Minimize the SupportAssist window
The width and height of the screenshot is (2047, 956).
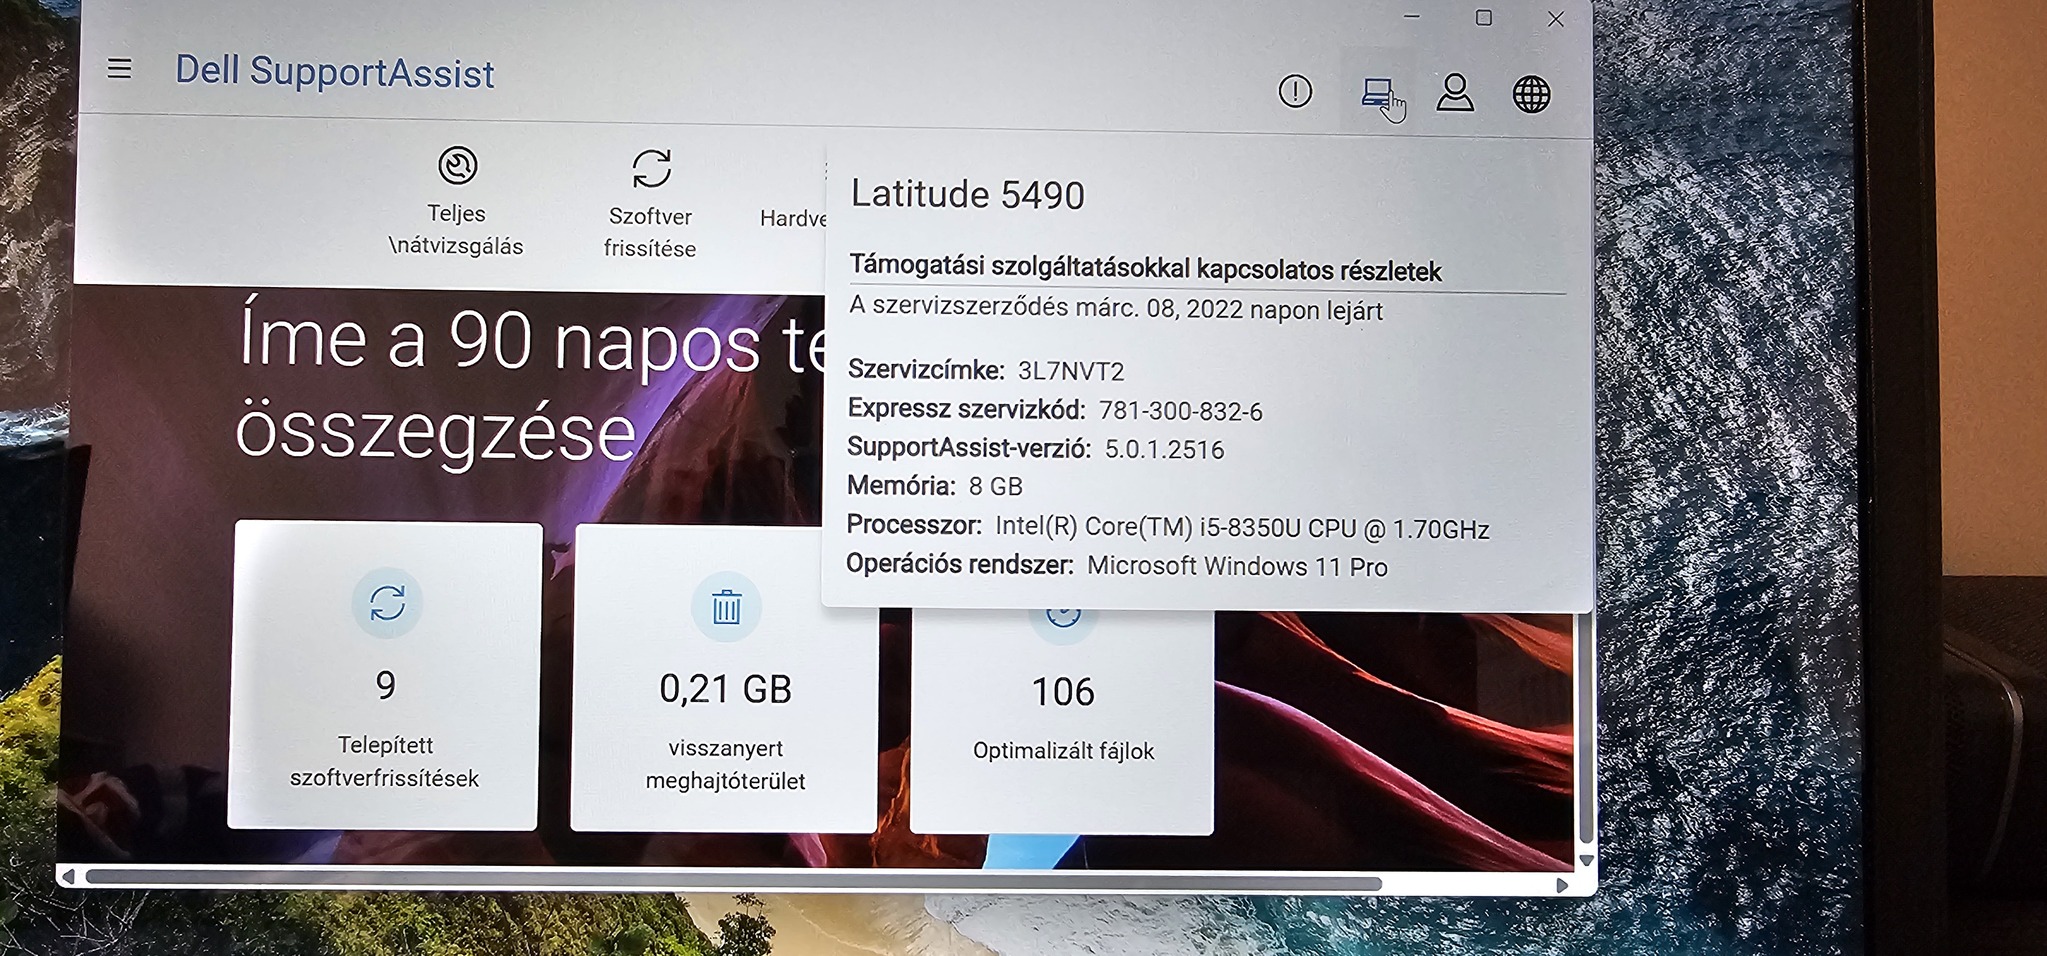(1412, 16)
